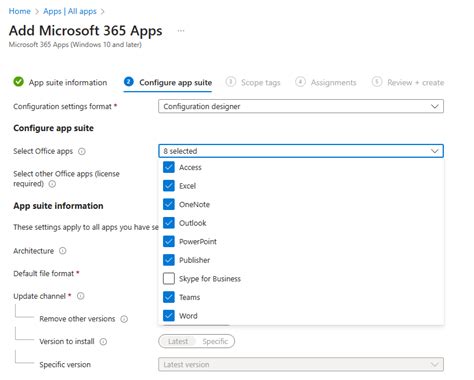Click the 'Access' label in the list

[x=190, y=167]
